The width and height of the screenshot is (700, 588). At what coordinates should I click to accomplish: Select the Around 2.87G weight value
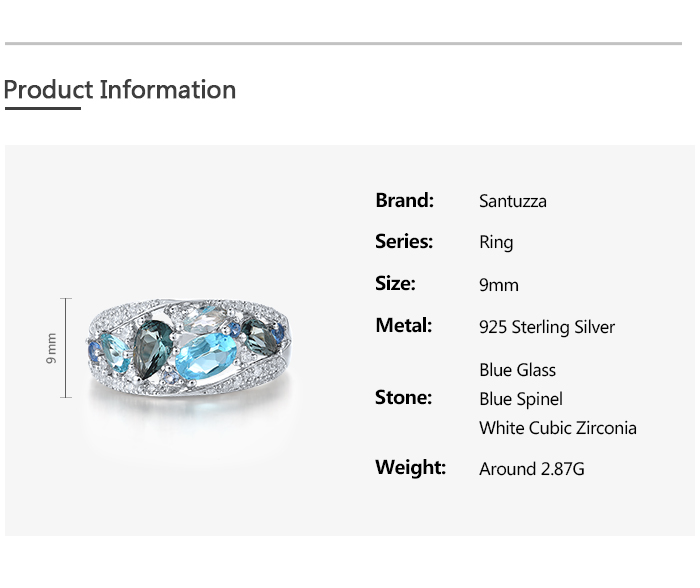pos(532,469)
